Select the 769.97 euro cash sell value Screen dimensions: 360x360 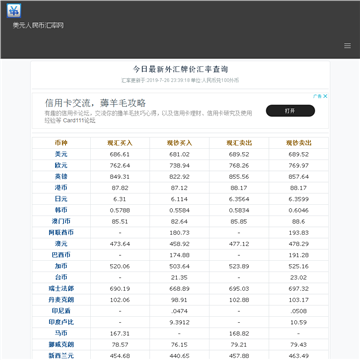click(299, 166)
